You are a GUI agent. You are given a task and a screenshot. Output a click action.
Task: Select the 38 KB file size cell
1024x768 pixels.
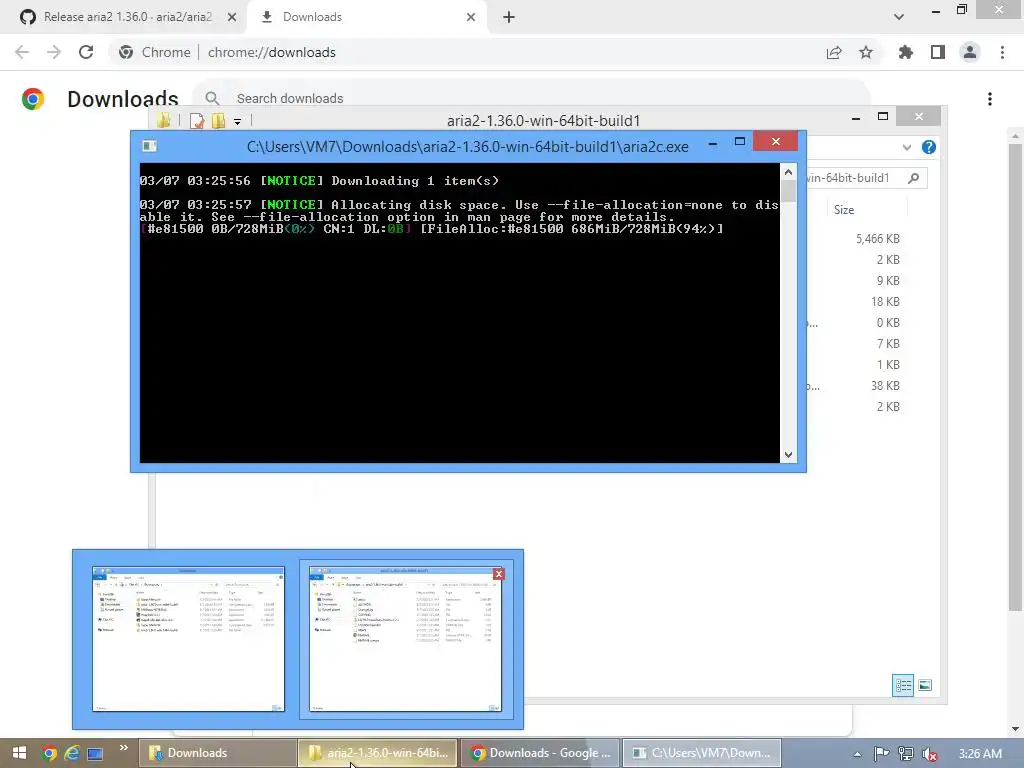(x=885, y=386)
